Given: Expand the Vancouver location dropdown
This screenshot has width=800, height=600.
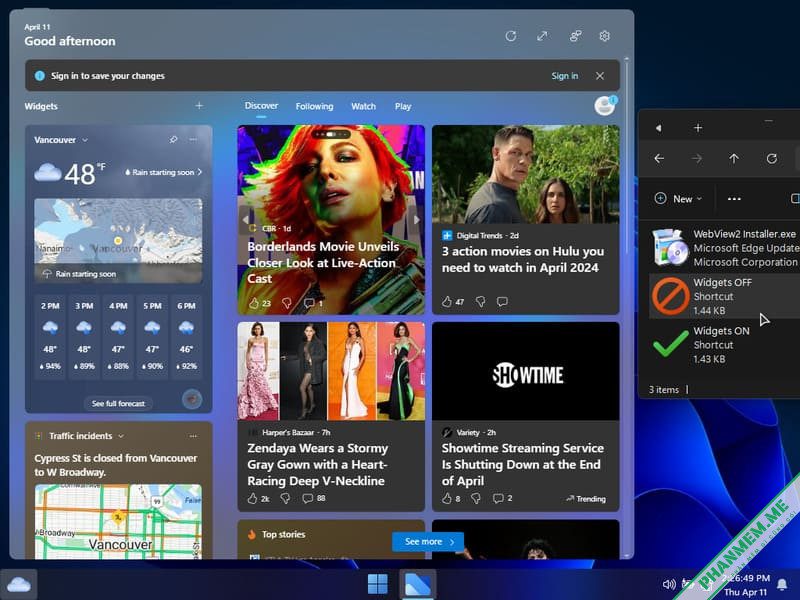Looking at the screenshot, I should point(85,140).
